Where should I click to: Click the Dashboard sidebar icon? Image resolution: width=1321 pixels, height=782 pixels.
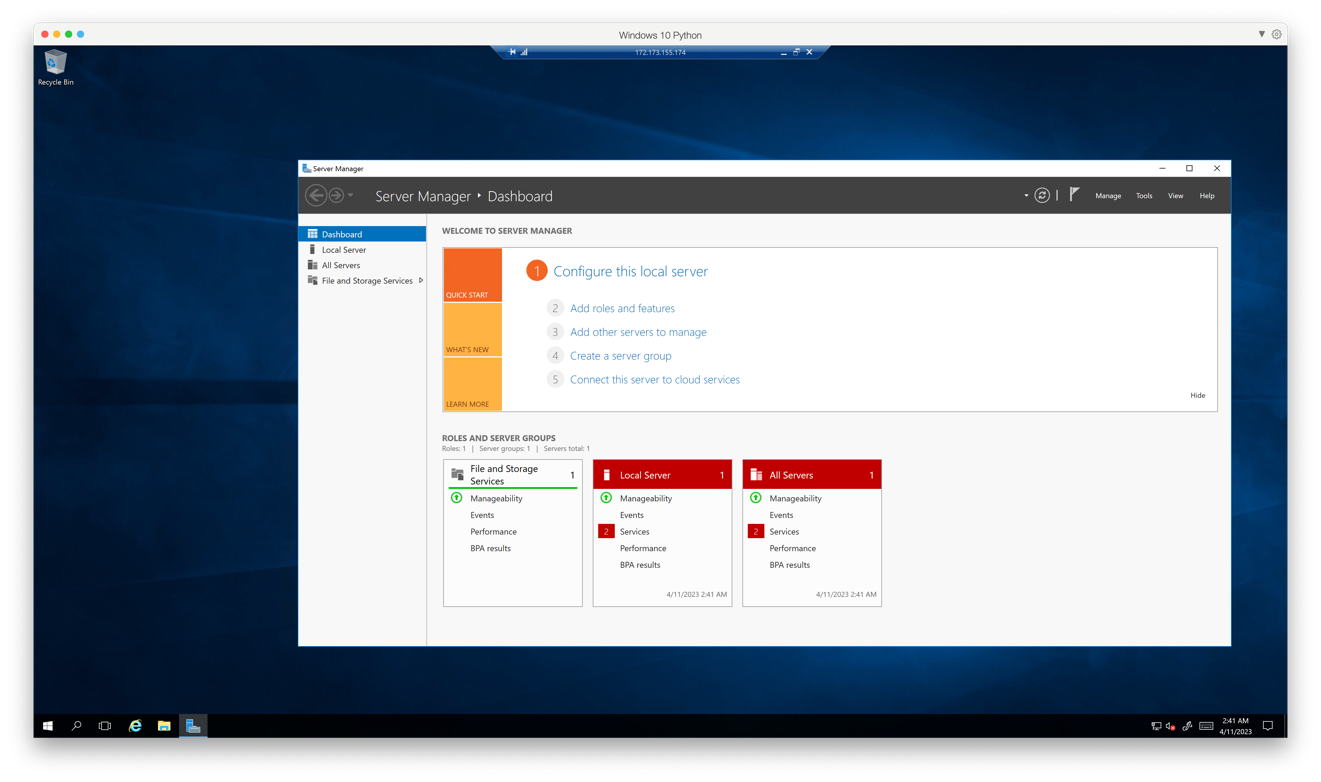[312, 234]
